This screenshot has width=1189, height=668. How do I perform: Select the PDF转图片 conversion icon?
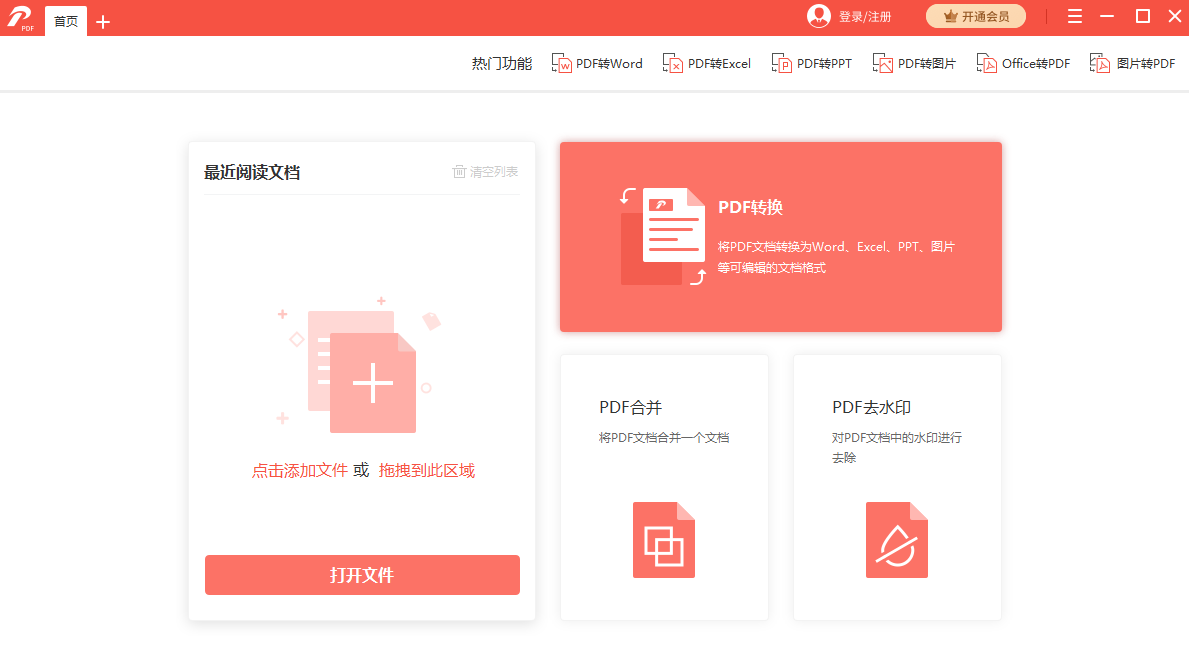883,62
